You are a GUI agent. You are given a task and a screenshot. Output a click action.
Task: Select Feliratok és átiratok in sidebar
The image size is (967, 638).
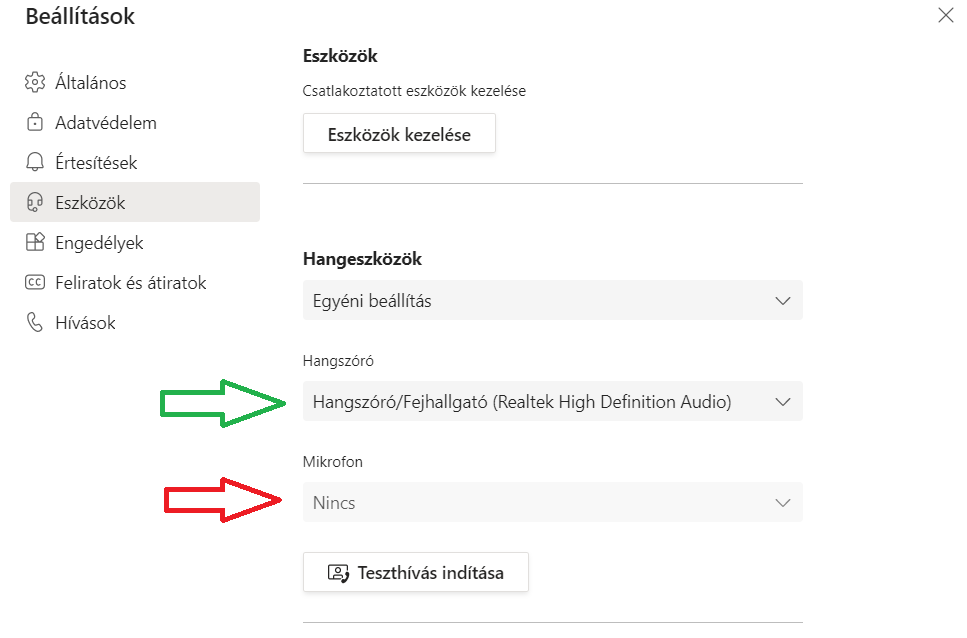click(130, 283)
